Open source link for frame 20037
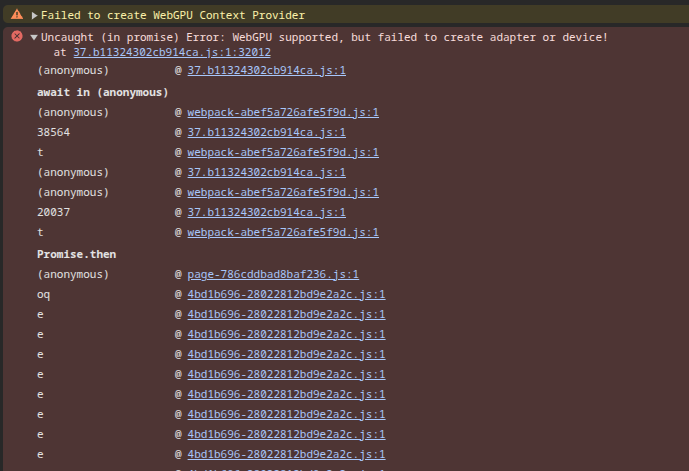Screen dimensions: 689x471 click(266, 212)
